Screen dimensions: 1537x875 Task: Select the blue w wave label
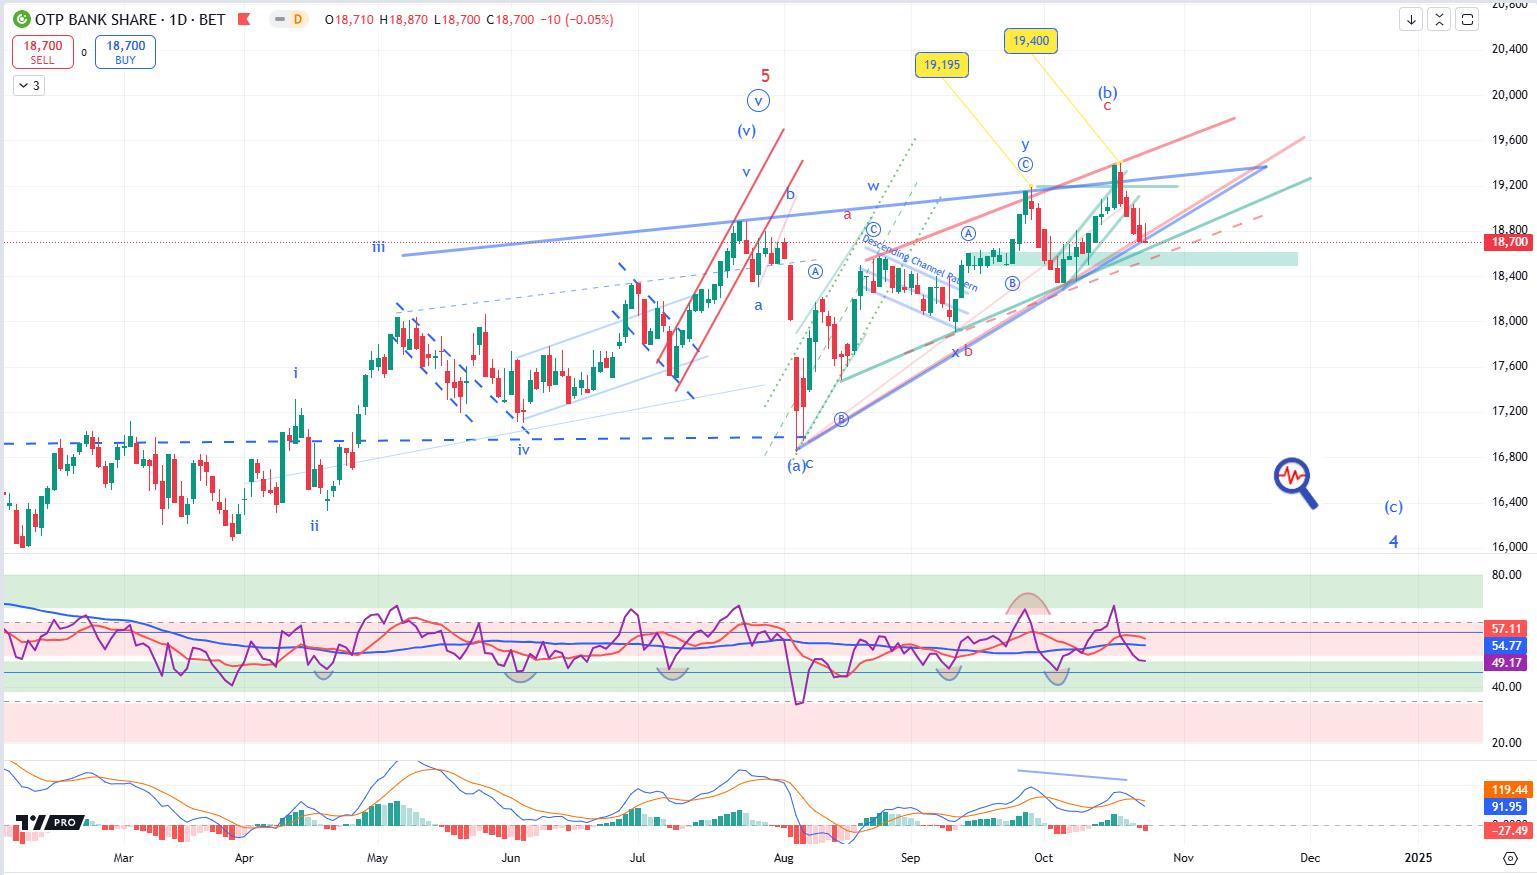(x=873, y=186)
